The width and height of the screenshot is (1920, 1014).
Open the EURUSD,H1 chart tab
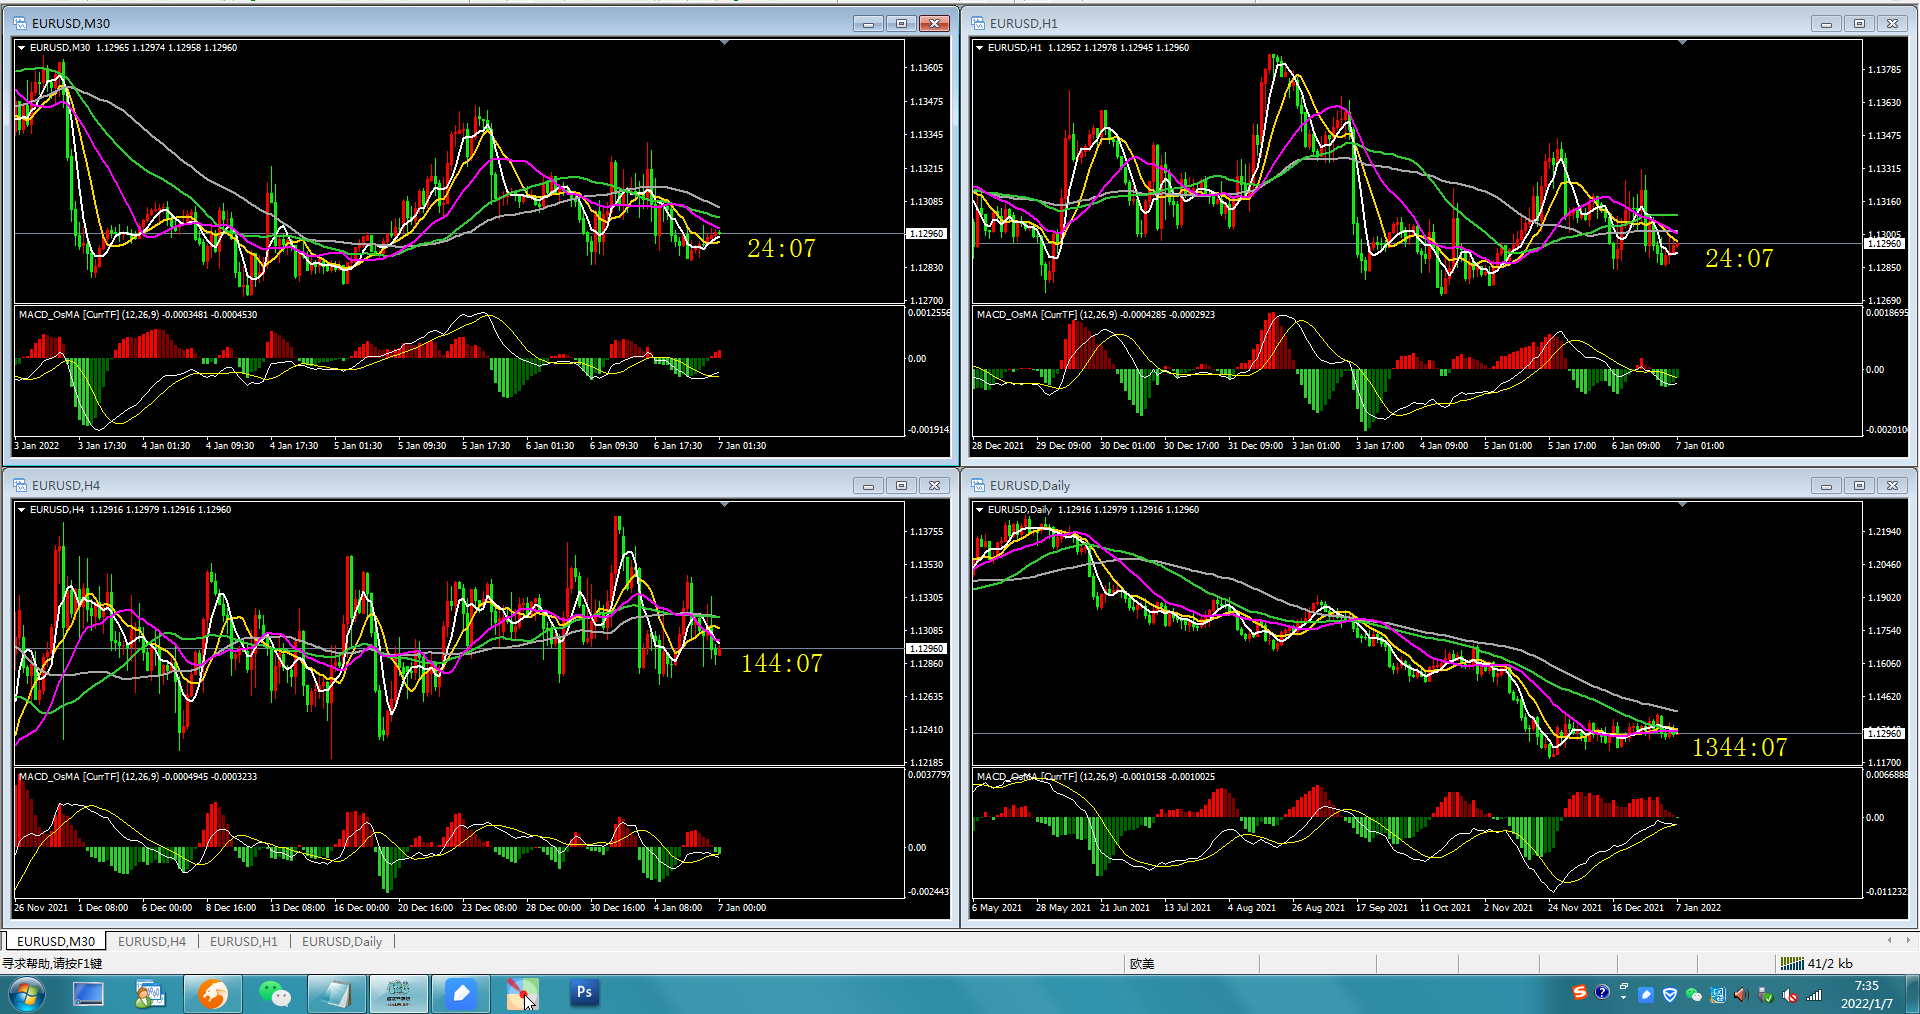pos(244,941)
